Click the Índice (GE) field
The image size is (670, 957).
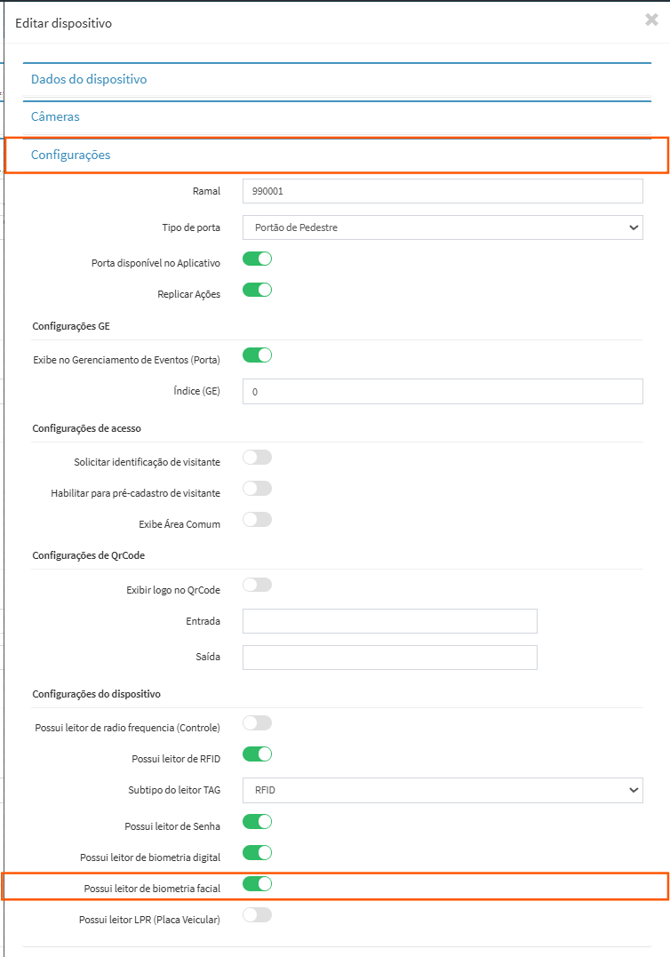tap(442, 392)
